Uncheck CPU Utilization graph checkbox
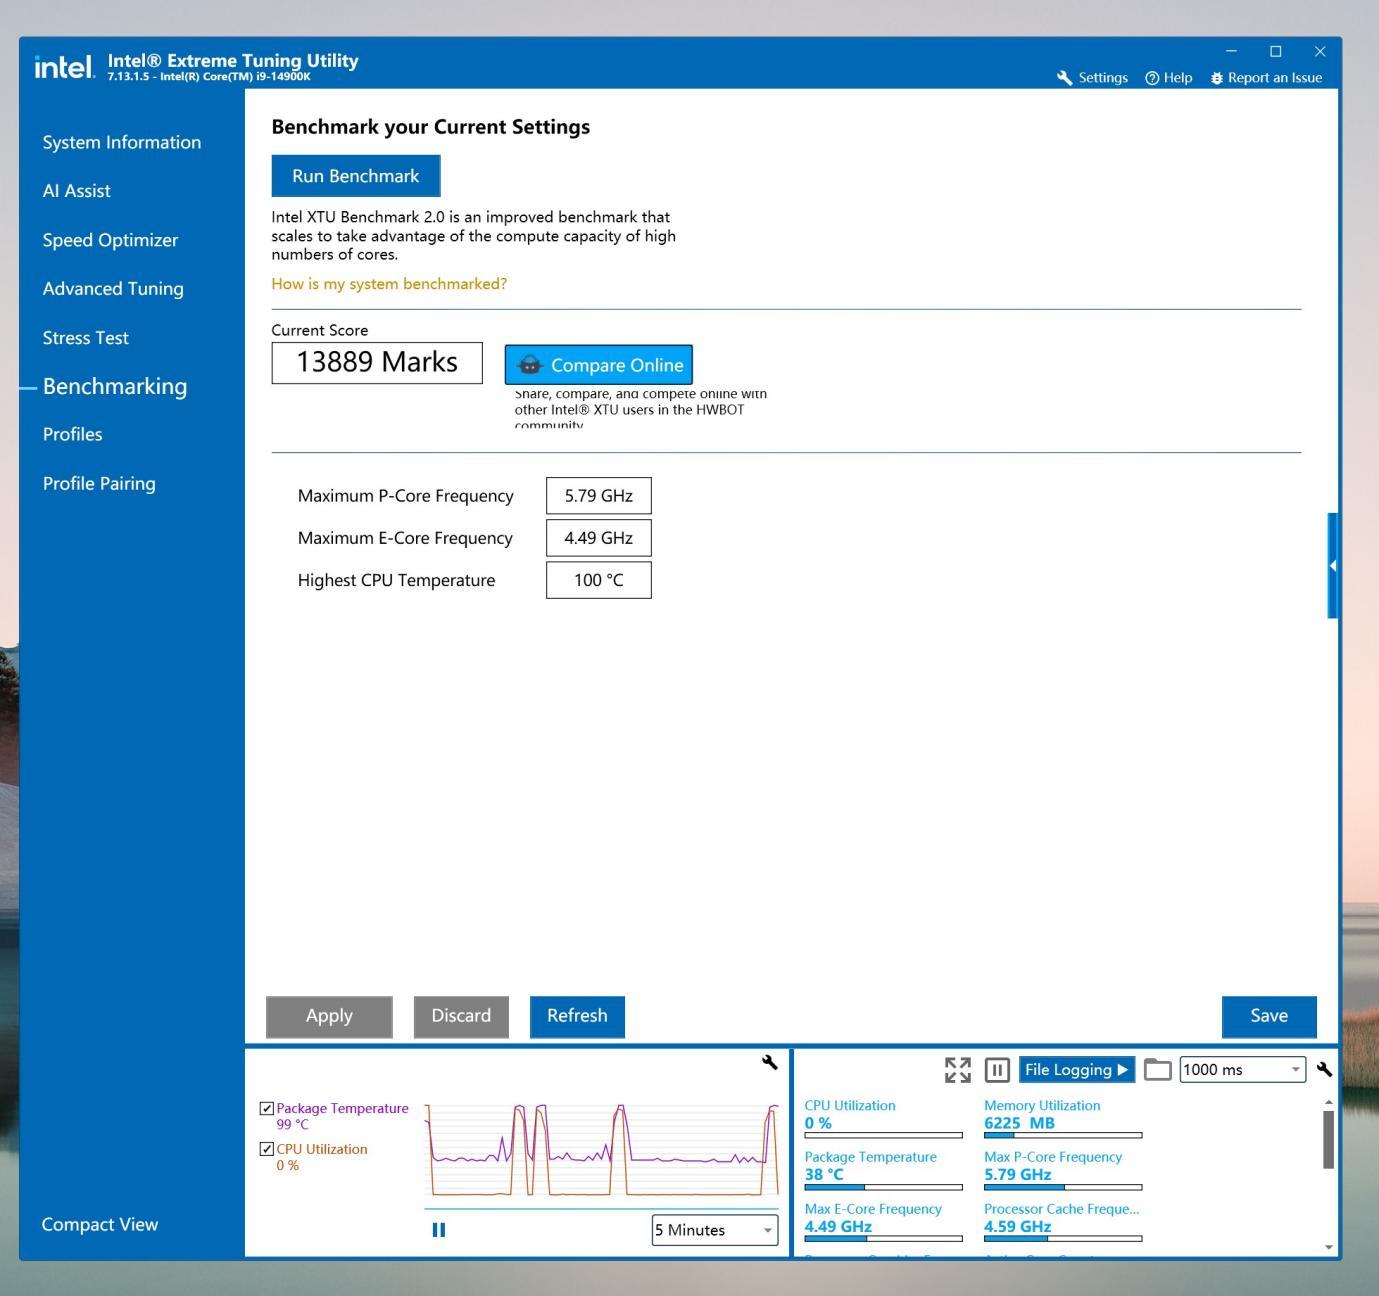1379x1296 pixels. click(266, 1149)
